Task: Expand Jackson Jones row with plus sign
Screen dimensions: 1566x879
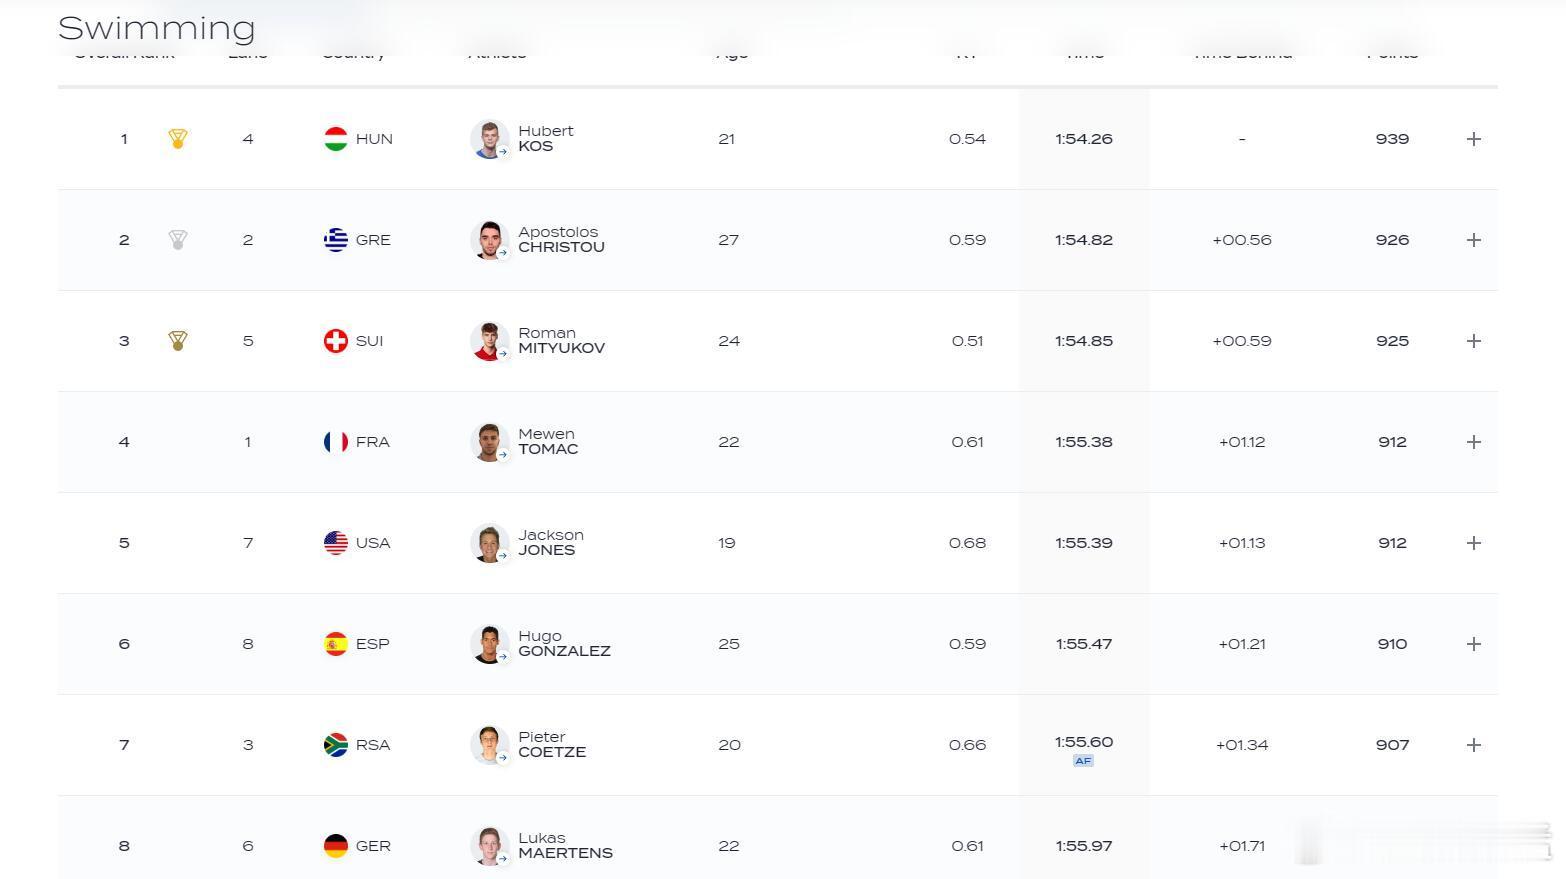Action: [1473, 543]
